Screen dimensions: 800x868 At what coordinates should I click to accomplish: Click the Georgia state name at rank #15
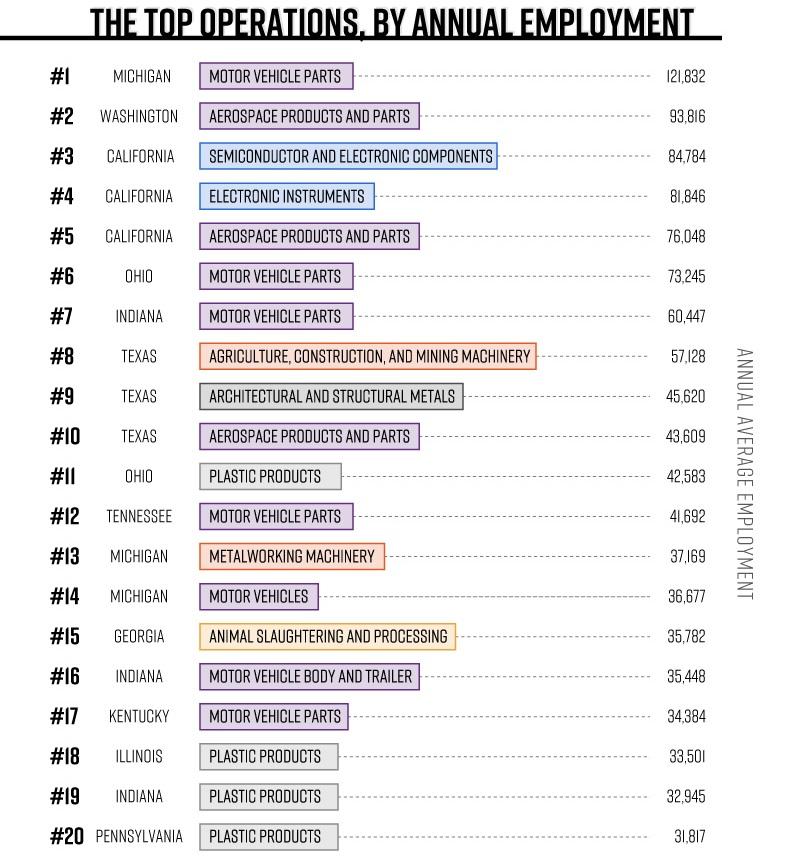click(139, 637)
